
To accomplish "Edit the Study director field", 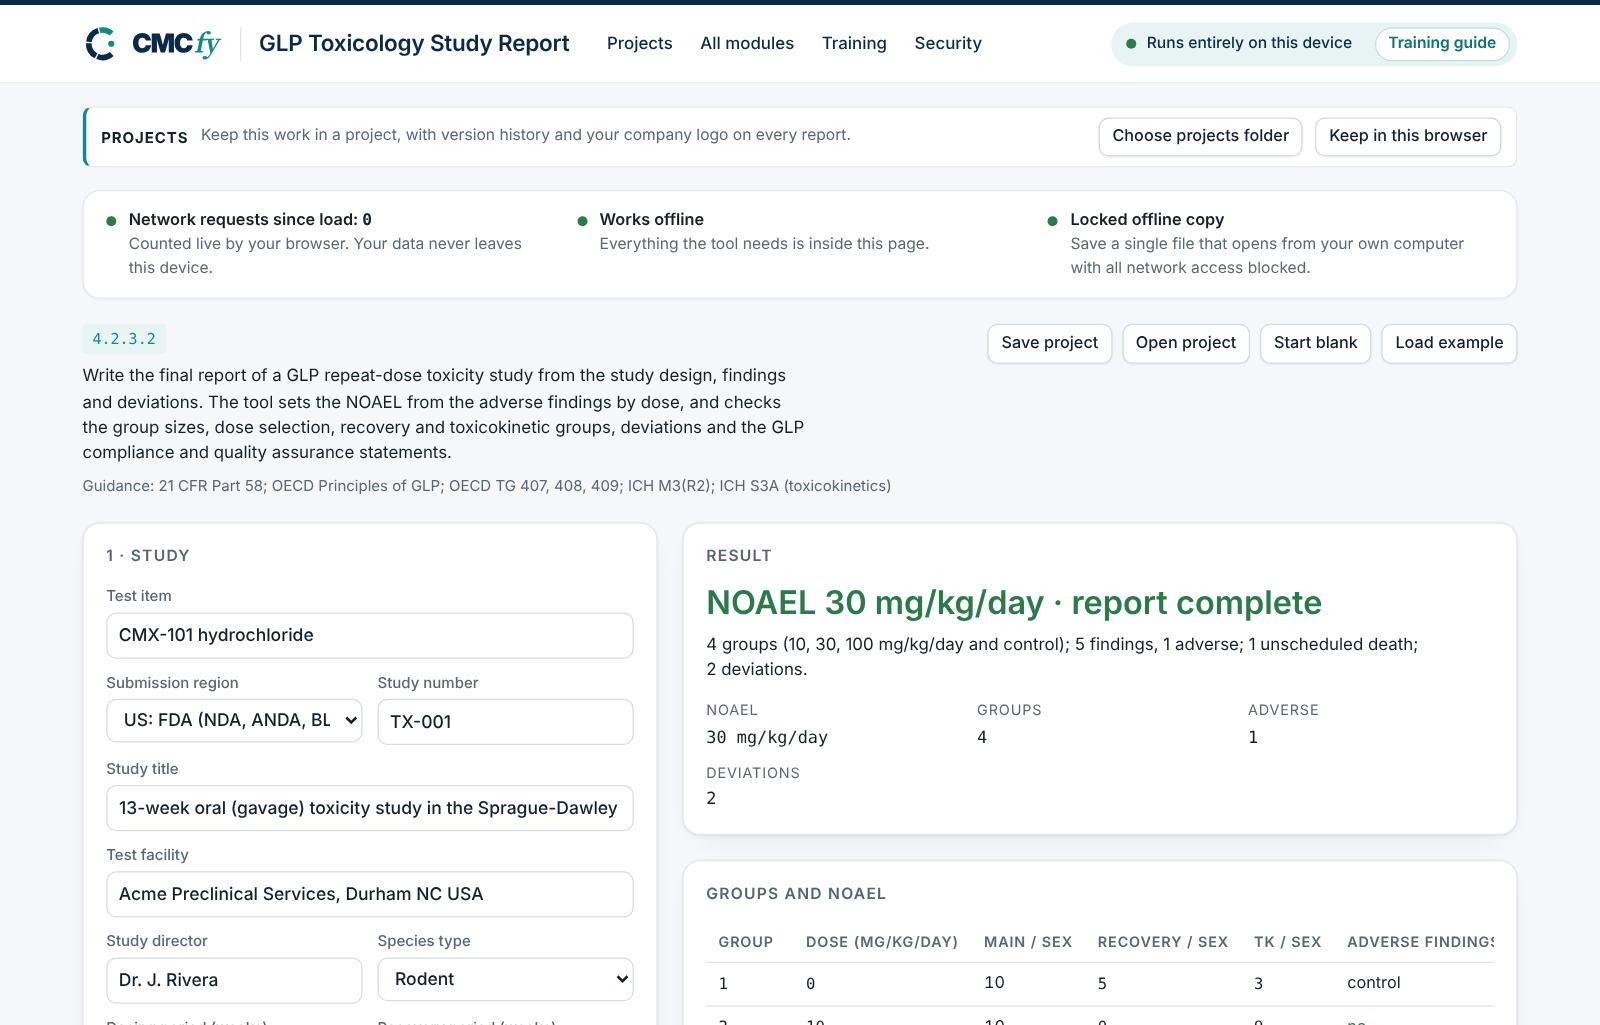I will coord(234,980).
